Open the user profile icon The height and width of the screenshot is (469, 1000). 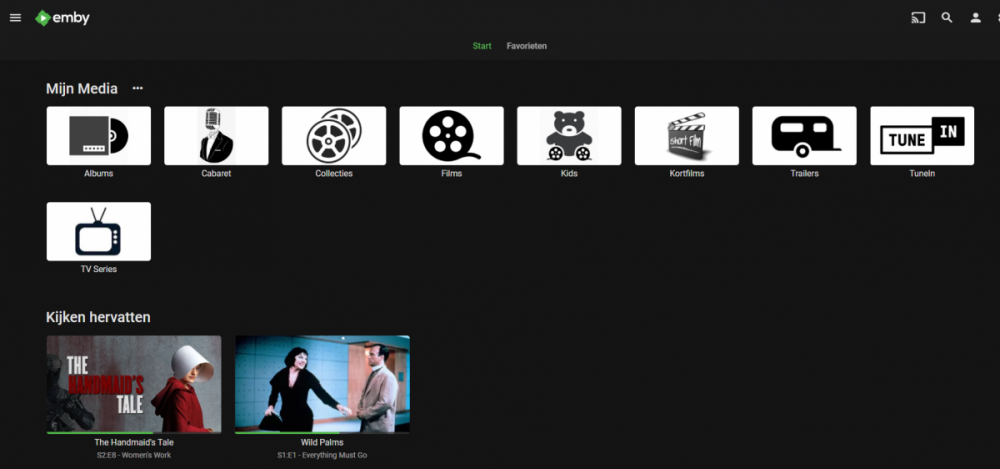976,18
